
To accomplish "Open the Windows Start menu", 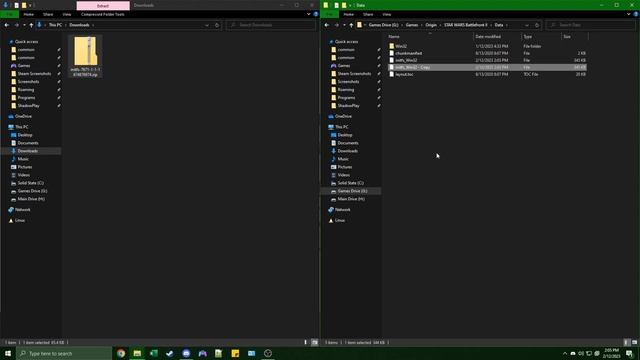I will click(8, 353).
